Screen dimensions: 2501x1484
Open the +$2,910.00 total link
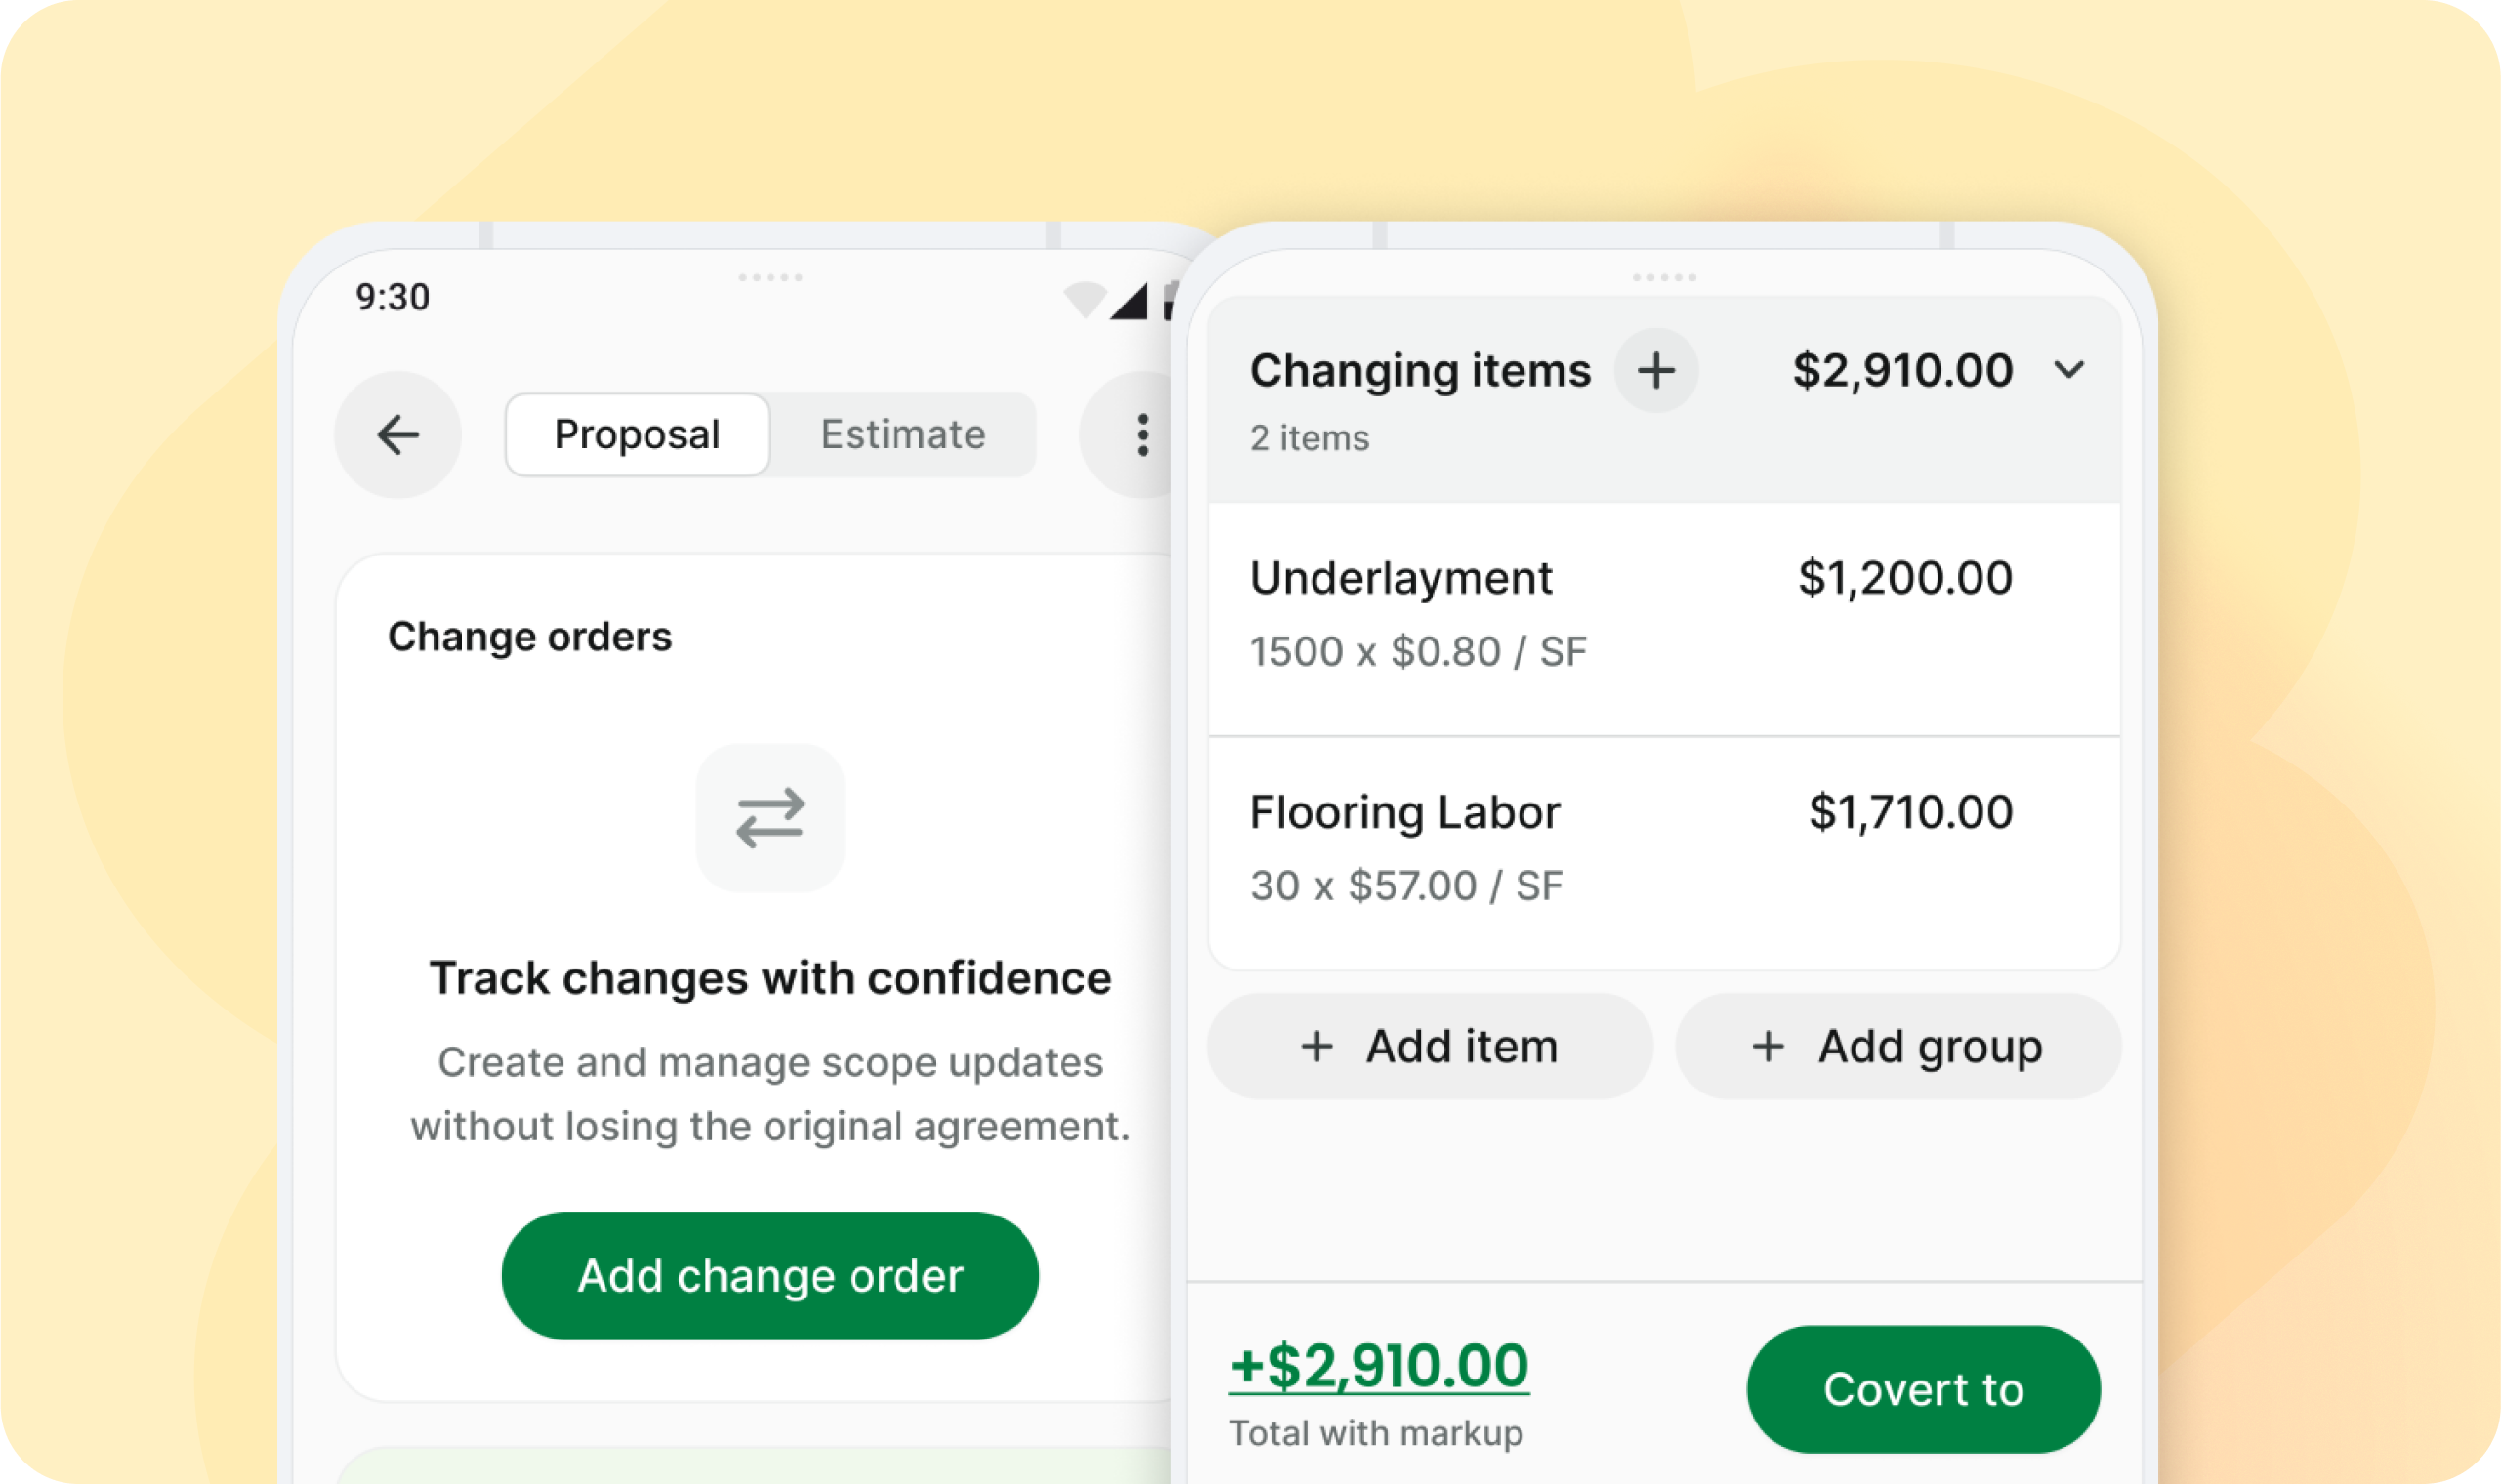point(1378,1365)
